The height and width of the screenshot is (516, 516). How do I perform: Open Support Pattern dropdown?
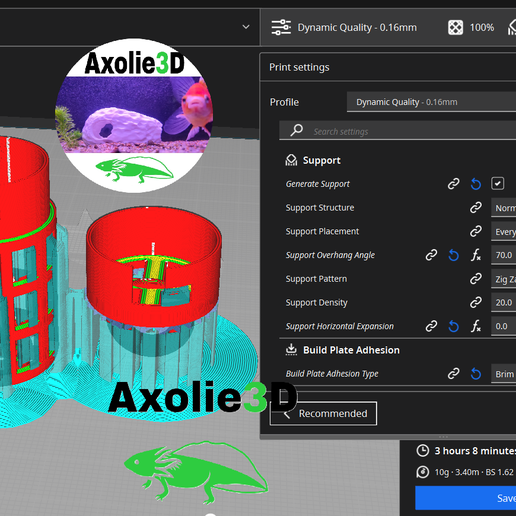click(x=503, y=279)
